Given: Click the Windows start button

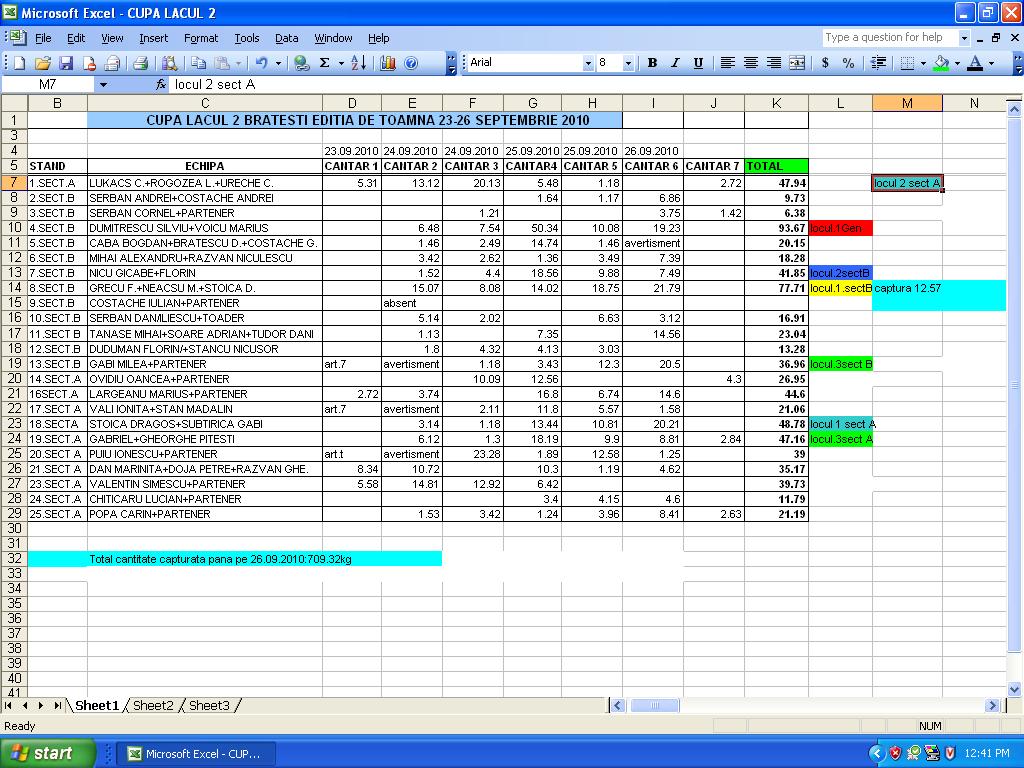Looking at the screenshot, I should point(47,753).
